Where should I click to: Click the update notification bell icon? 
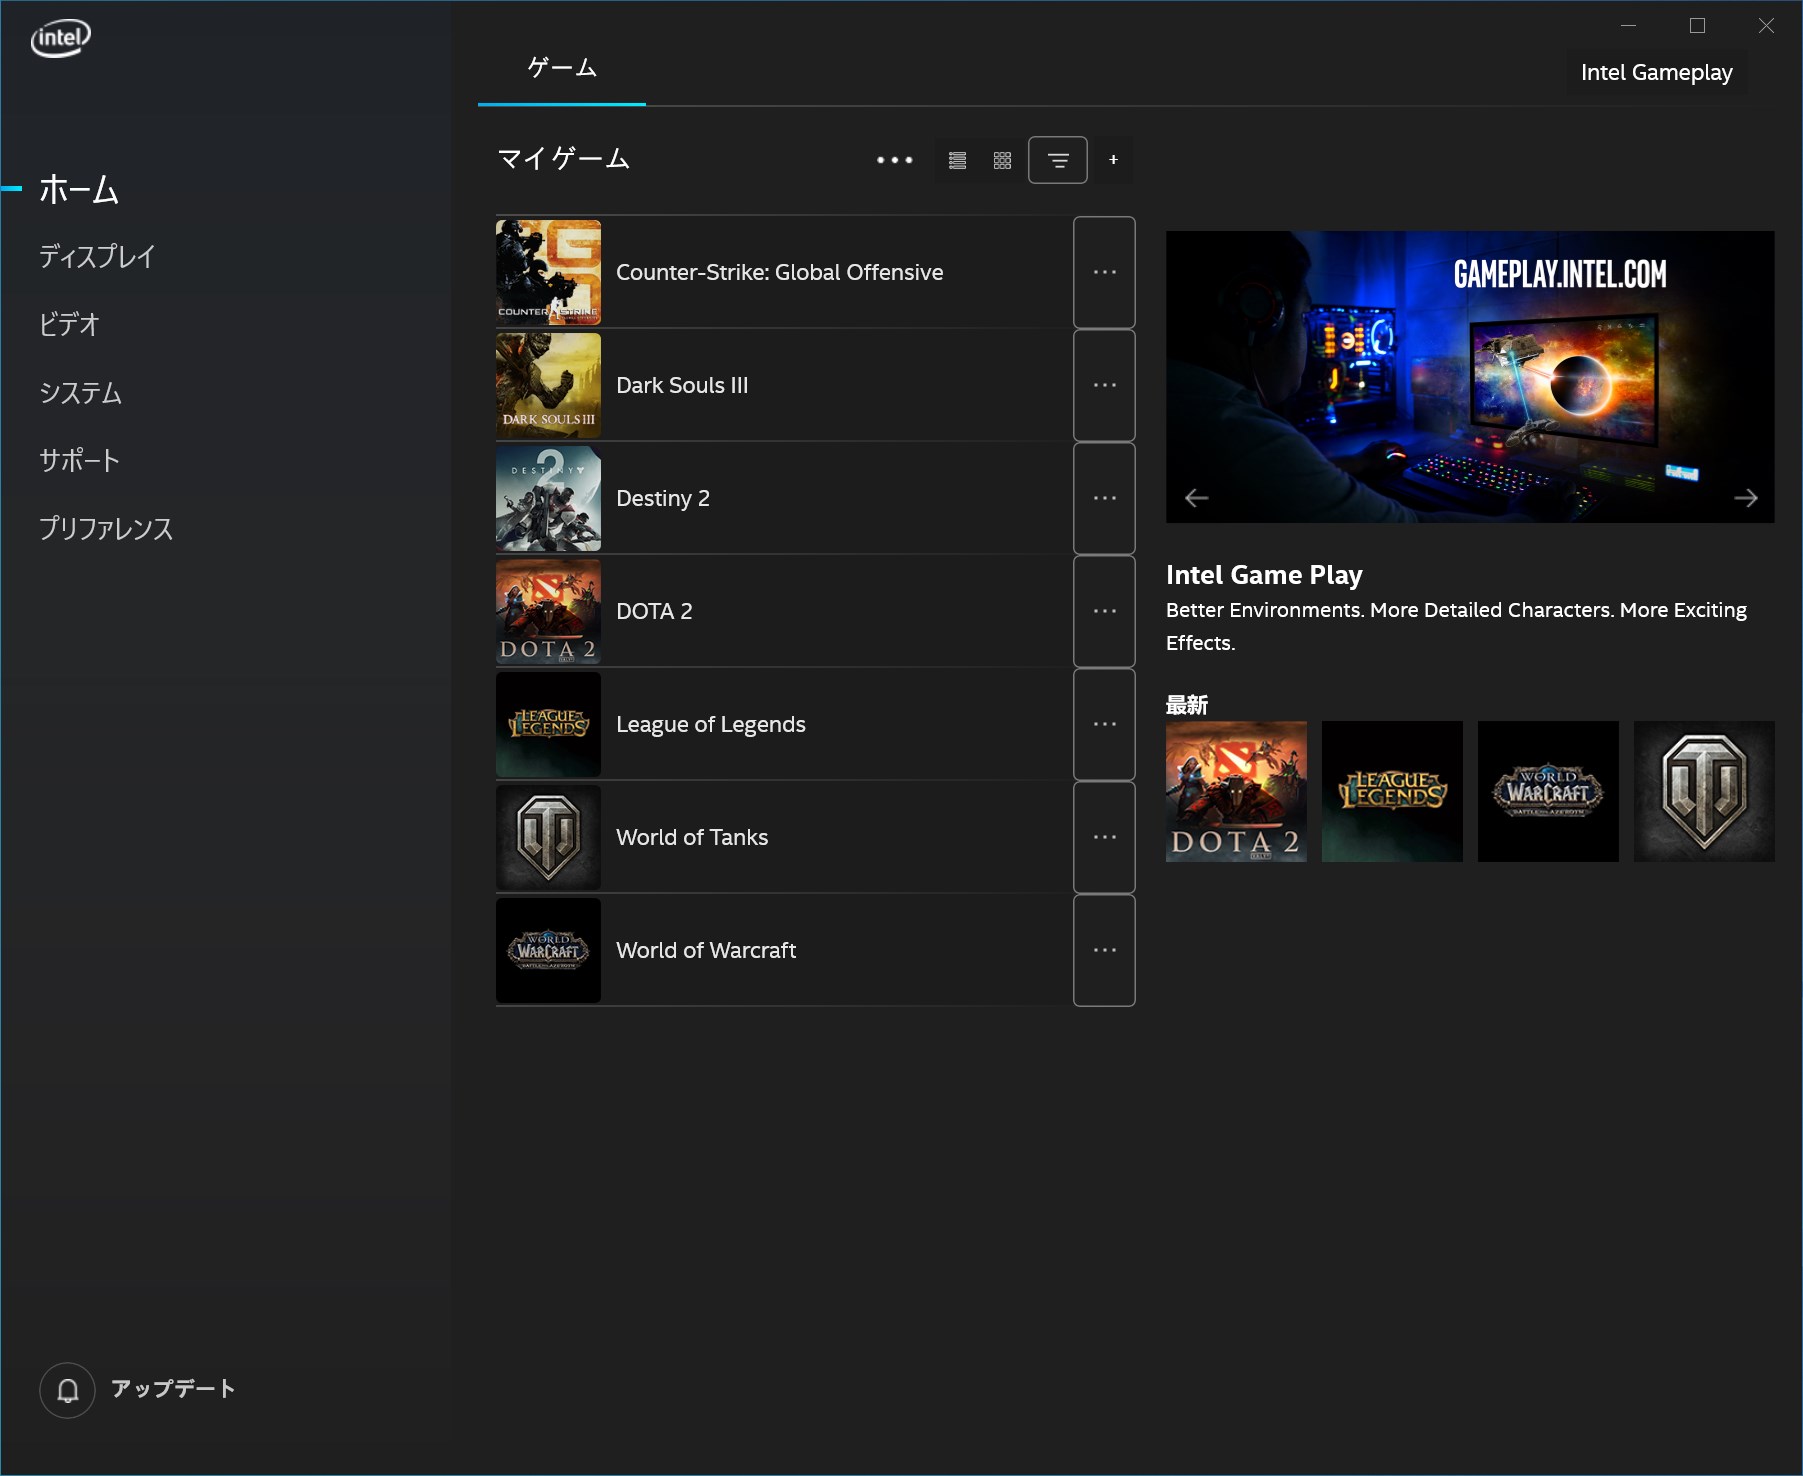[x=67, y=1390]
